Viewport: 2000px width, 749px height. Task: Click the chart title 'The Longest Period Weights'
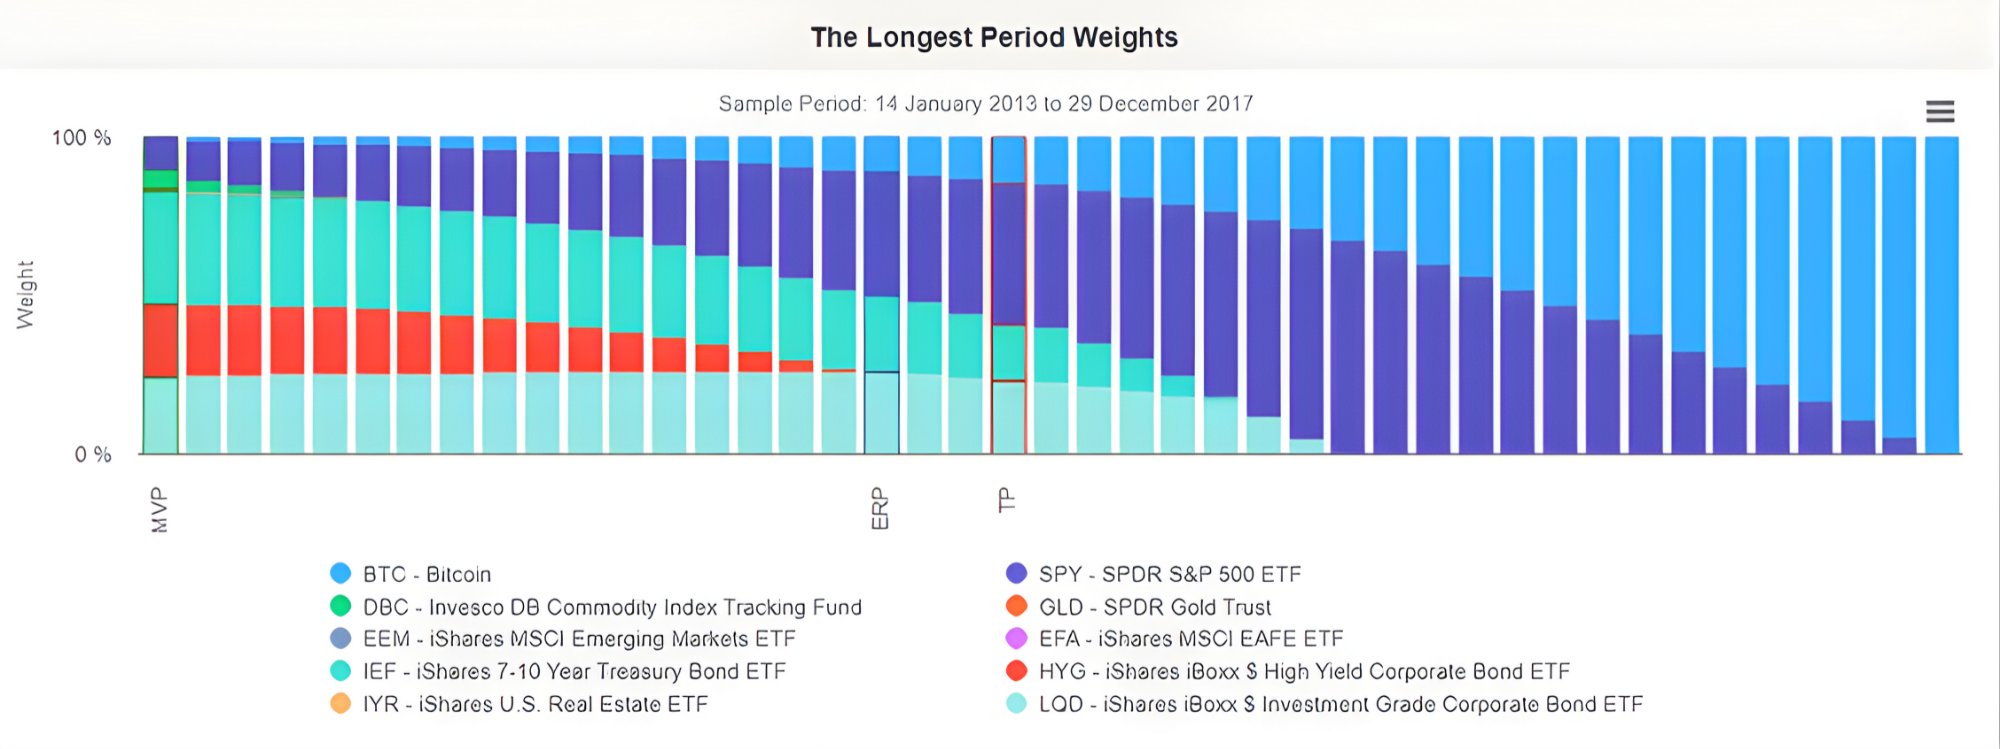[994, 38]
